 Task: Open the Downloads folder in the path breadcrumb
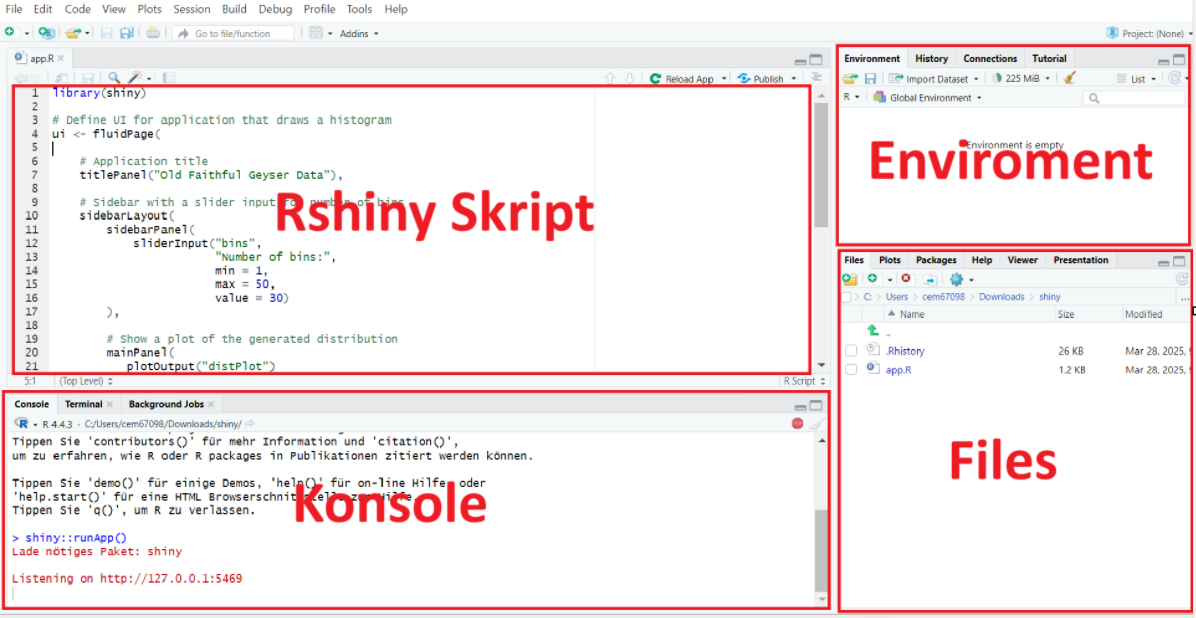[1001, 296]
